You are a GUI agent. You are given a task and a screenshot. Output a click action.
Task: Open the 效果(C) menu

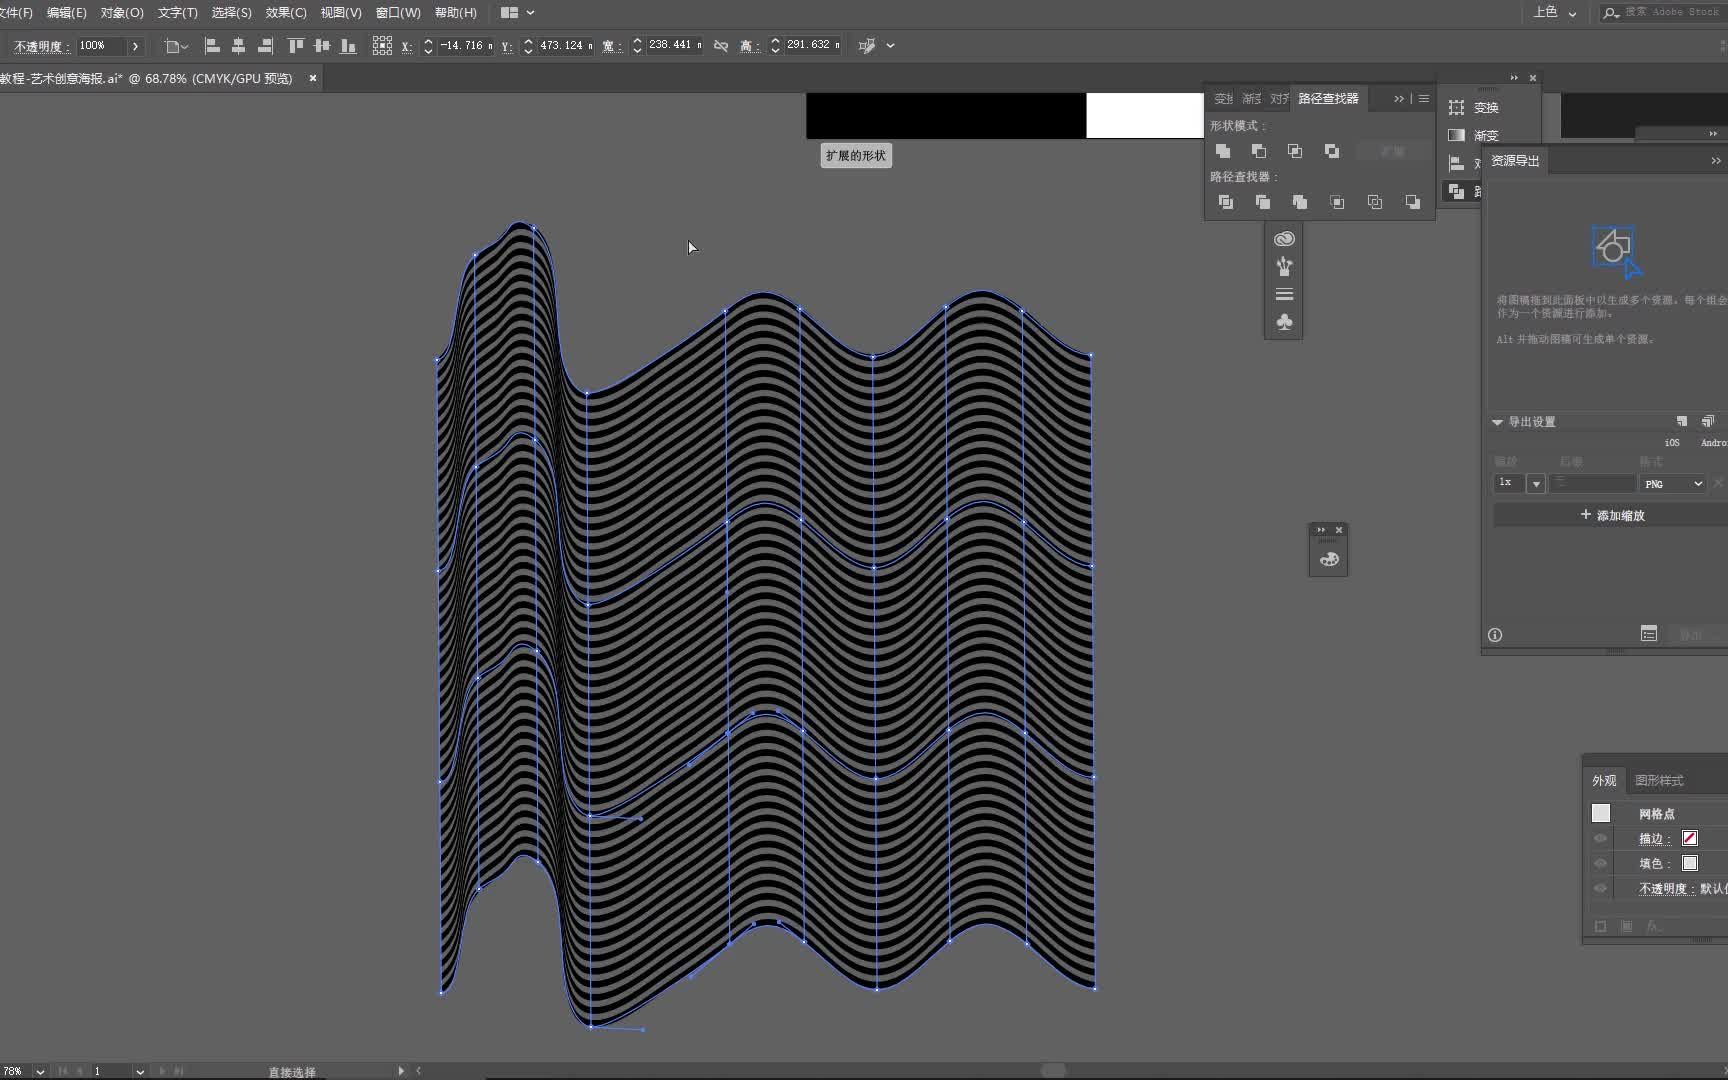pos(286,13)
